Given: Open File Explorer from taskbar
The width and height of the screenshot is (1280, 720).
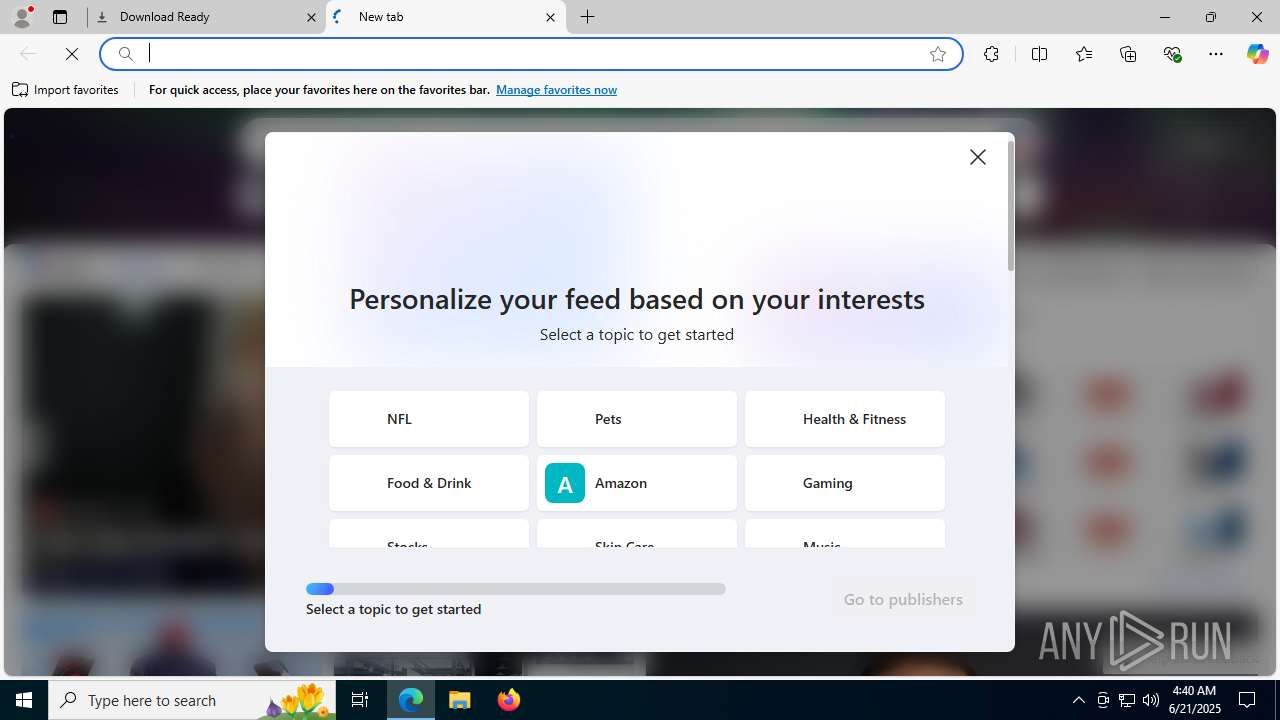Looking at the screenshot, I should [460, 700].
